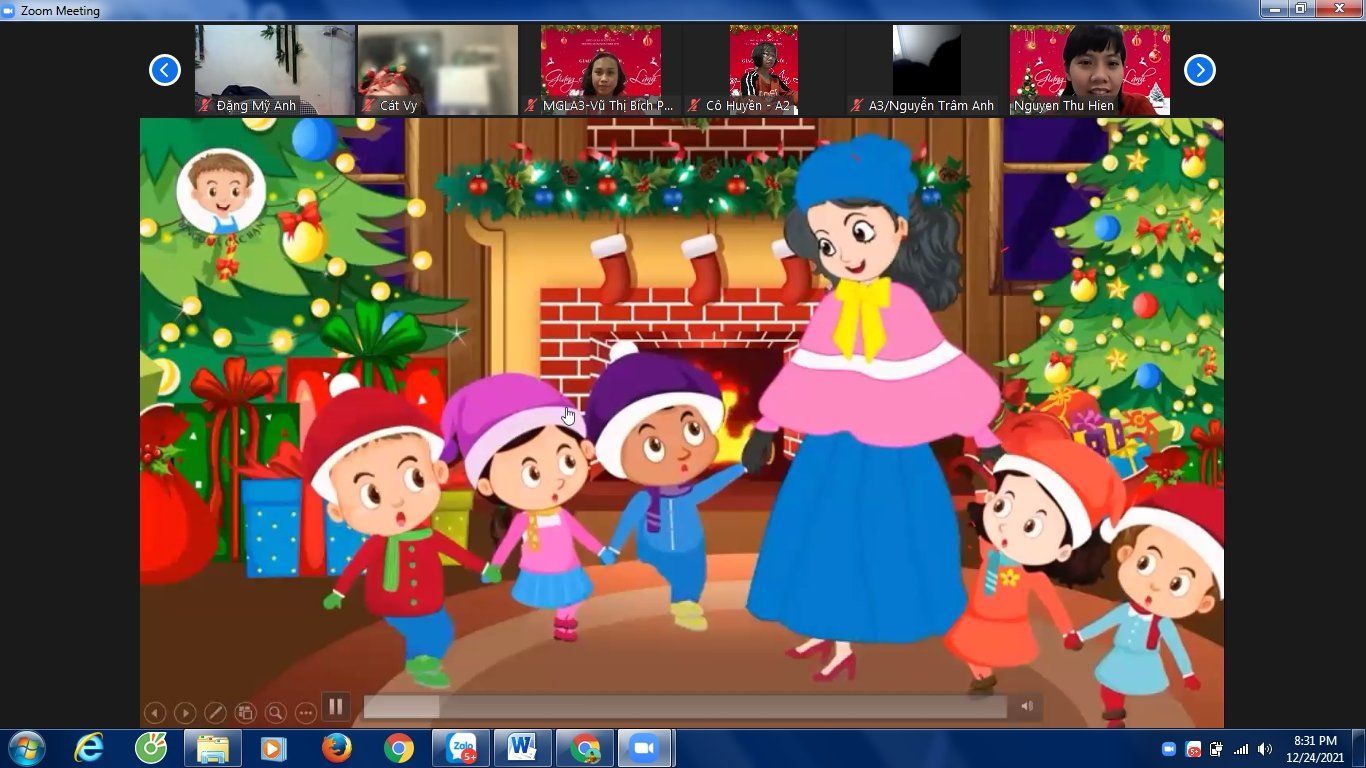Open the see all slides icon
Image resolution: width=1366 pixels, height=768 pixels.
click(245, 713)
